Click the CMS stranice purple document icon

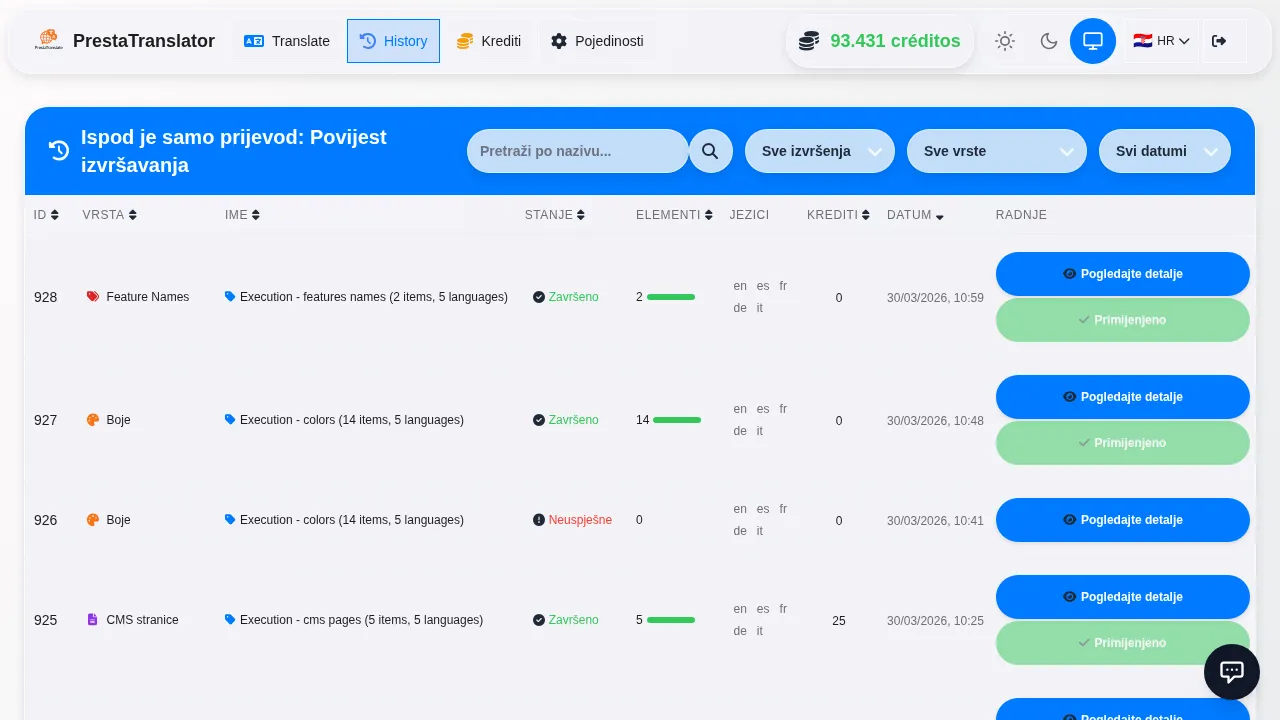point(93,620)
